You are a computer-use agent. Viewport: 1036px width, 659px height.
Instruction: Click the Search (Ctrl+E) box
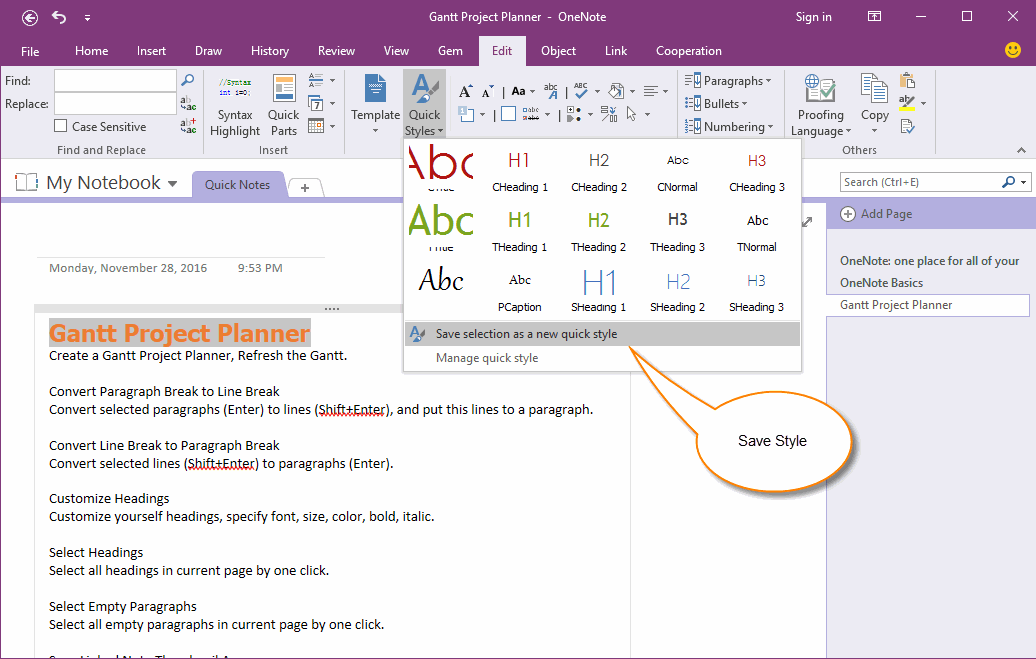tap(920, 182)
